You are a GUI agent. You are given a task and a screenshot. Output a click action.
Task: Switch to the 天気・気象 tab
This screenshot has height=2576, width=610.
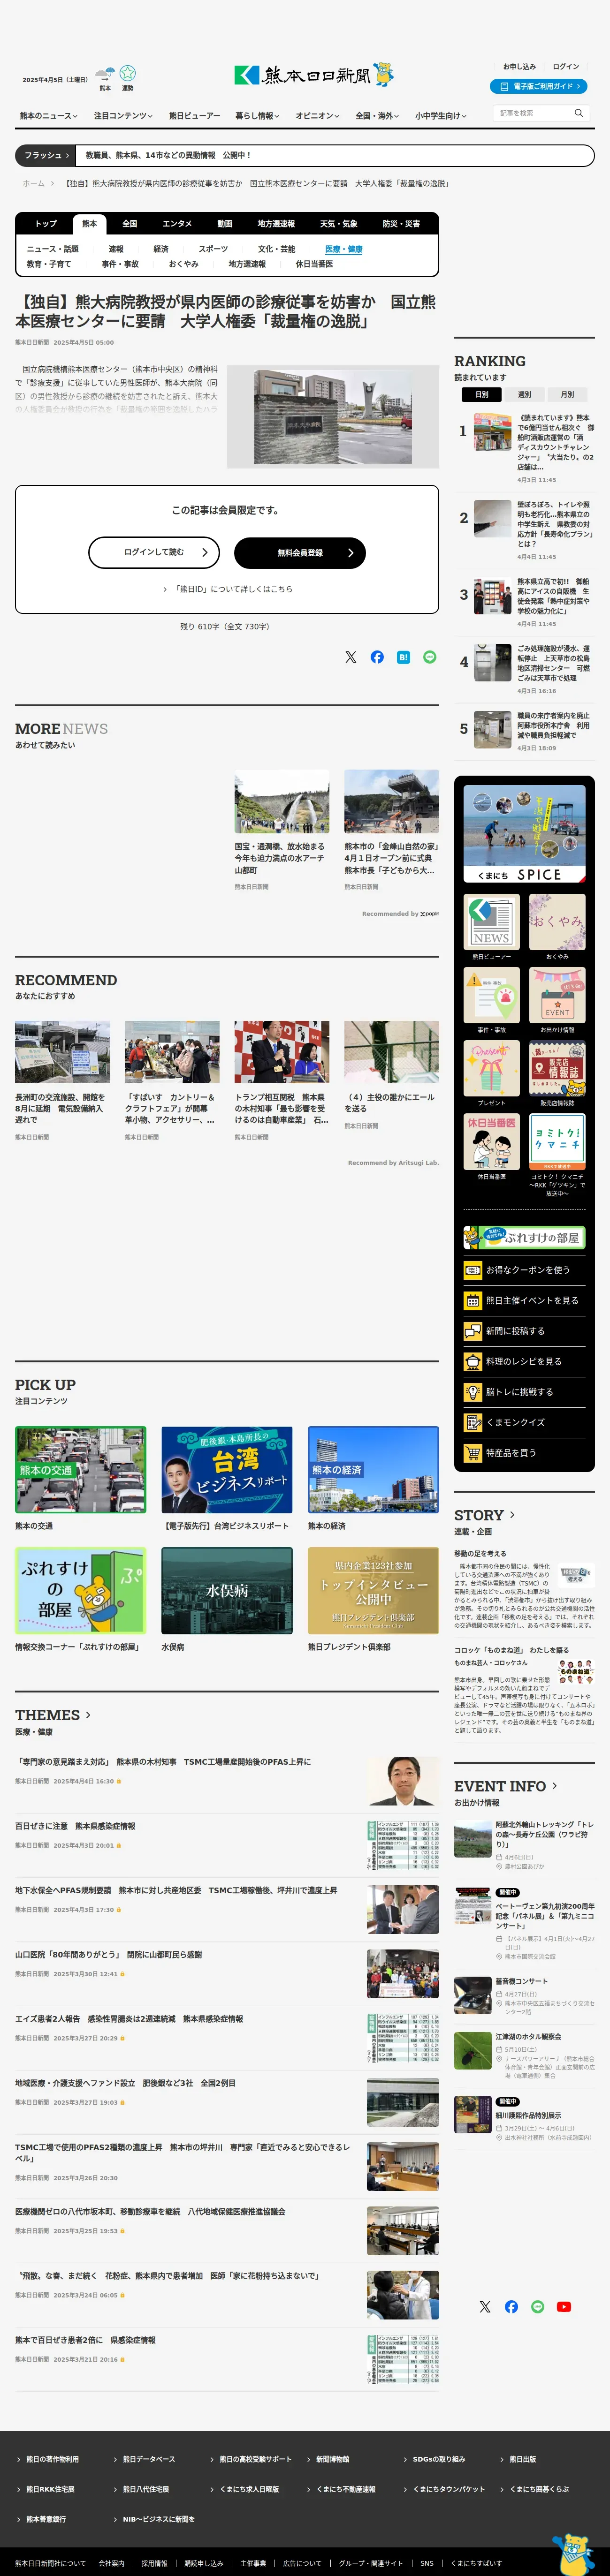(x=338, y=224)
